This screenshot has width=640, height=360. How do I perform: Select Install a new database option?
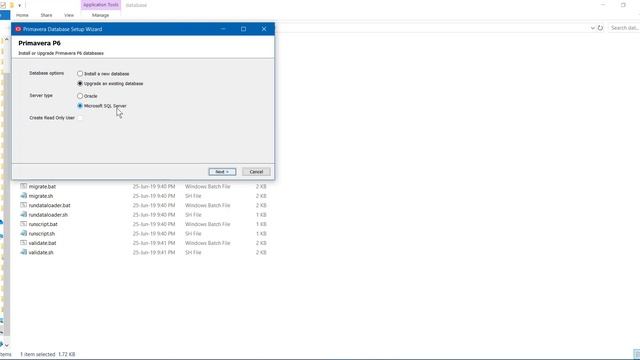tap(80, 73)
